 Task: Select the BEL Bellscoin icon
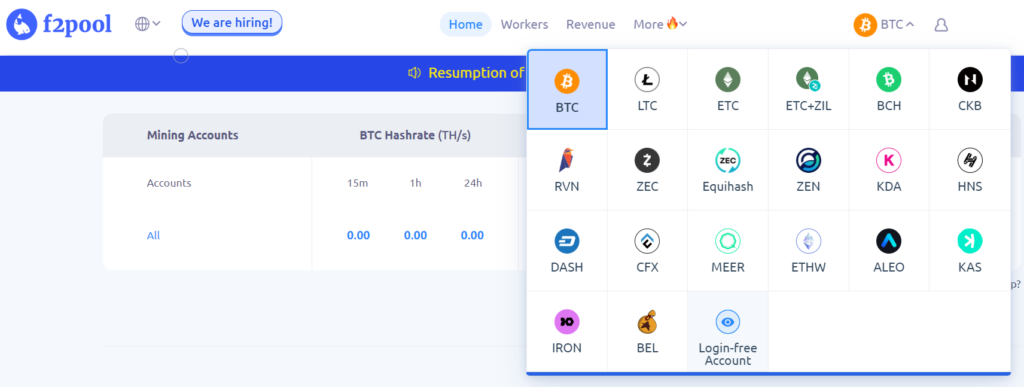(x=647, y=322)
